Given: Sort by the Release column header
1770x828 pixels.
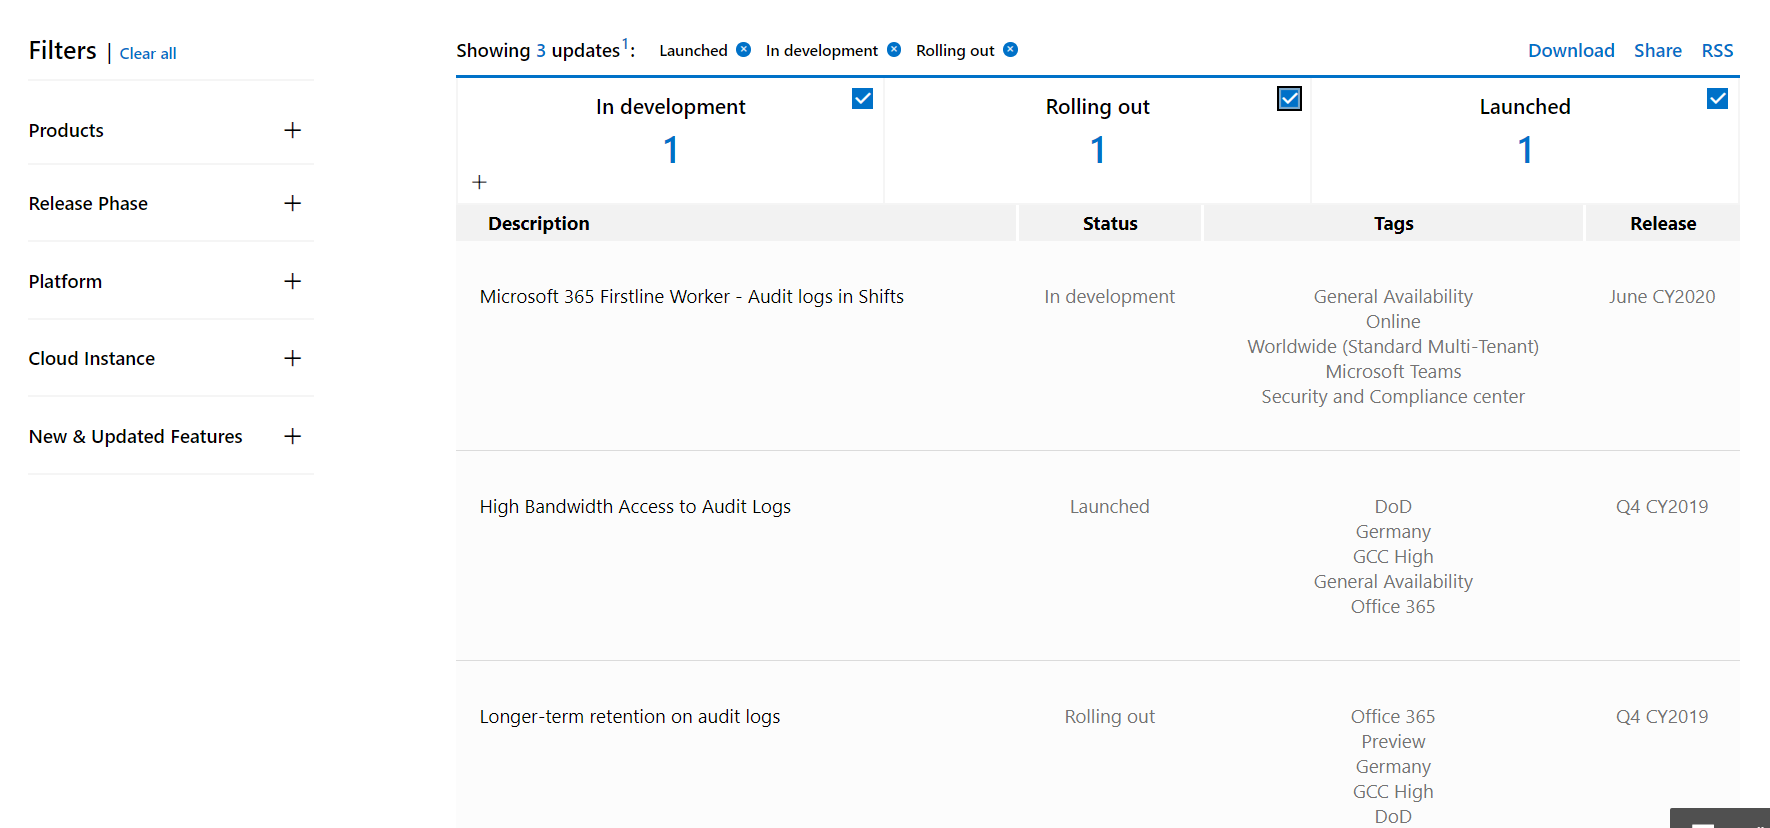Looking at the screenshot, I should coord(1663,223).
